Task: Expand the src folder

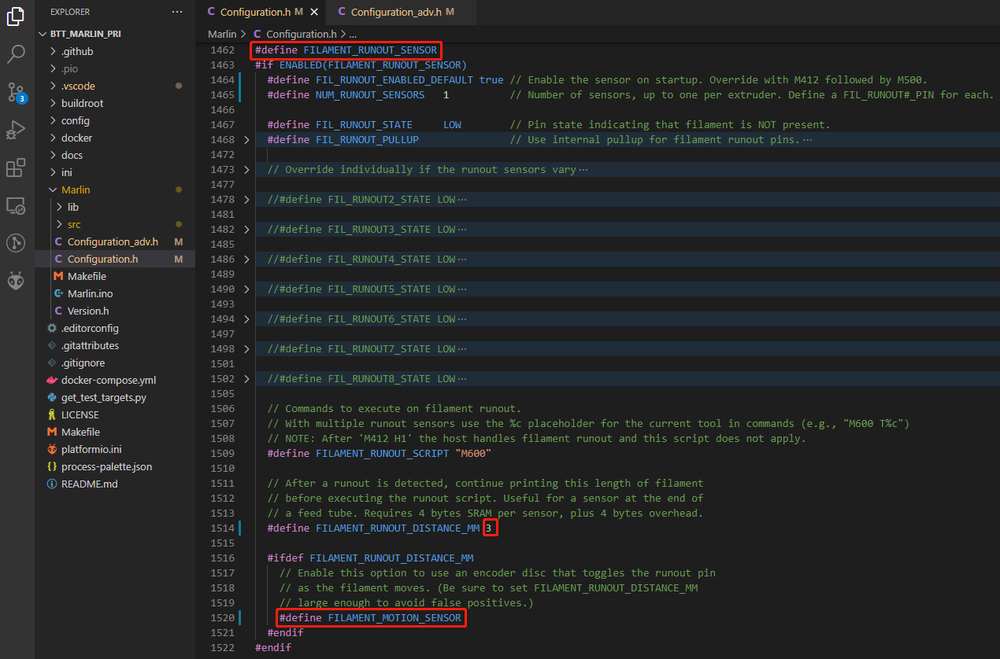Action: [x=74, y=224]
